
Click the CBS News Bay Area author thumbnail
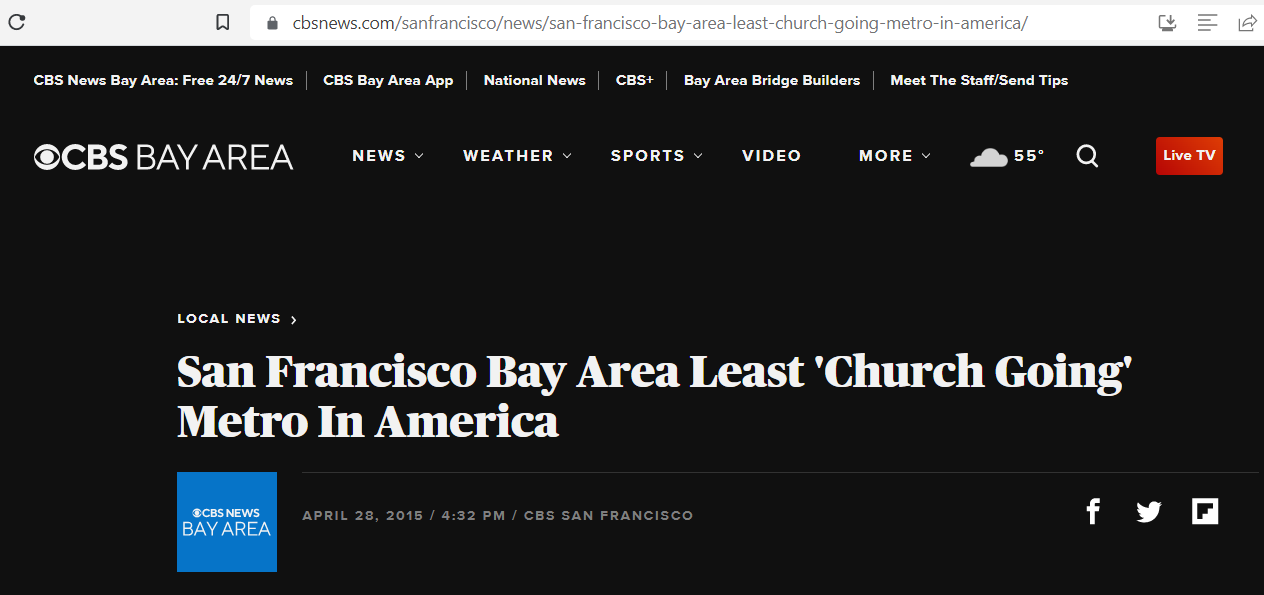[x=227, y=522]
